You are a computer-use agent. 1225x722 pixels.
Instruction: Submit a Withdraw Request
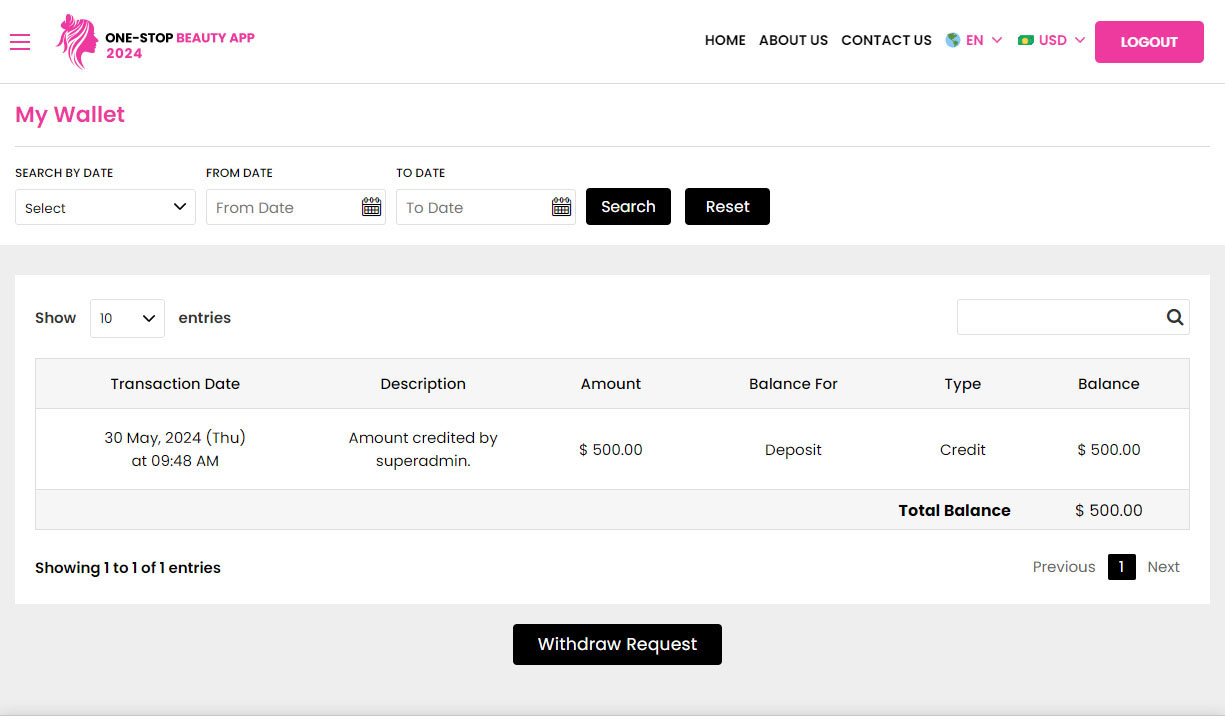point(617,644)
